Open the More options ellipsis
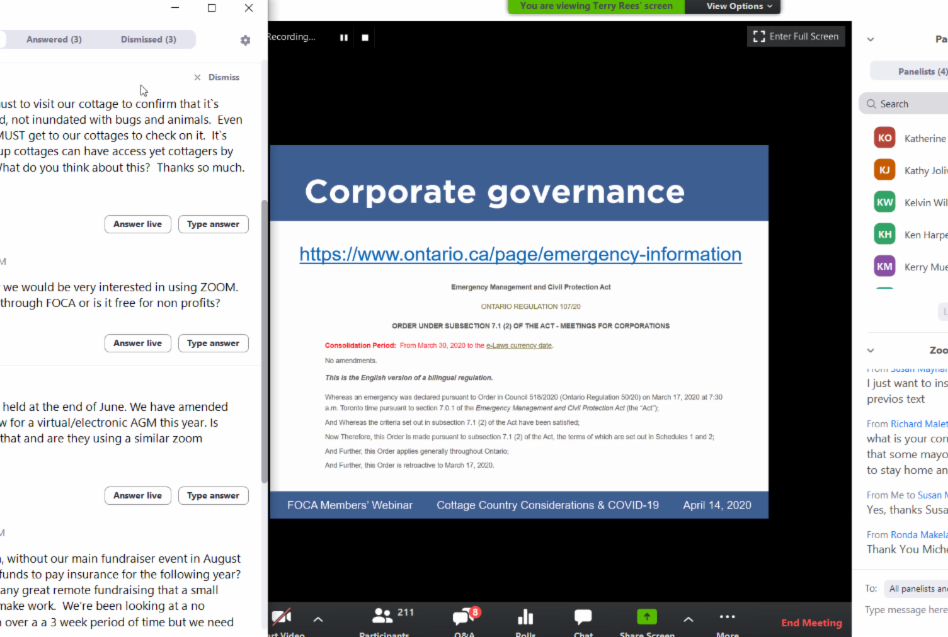 pos(727,617)
